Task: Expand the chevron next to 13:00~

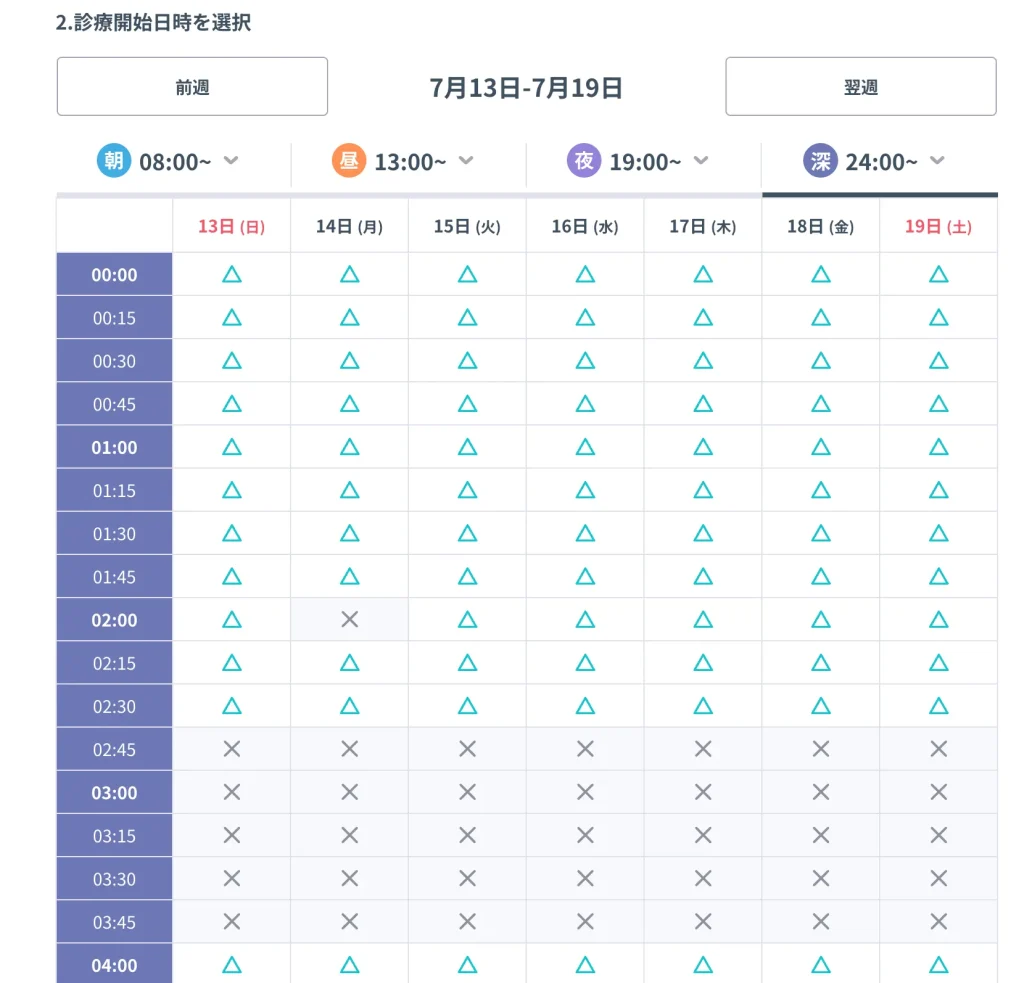Action: pos(466,160)
